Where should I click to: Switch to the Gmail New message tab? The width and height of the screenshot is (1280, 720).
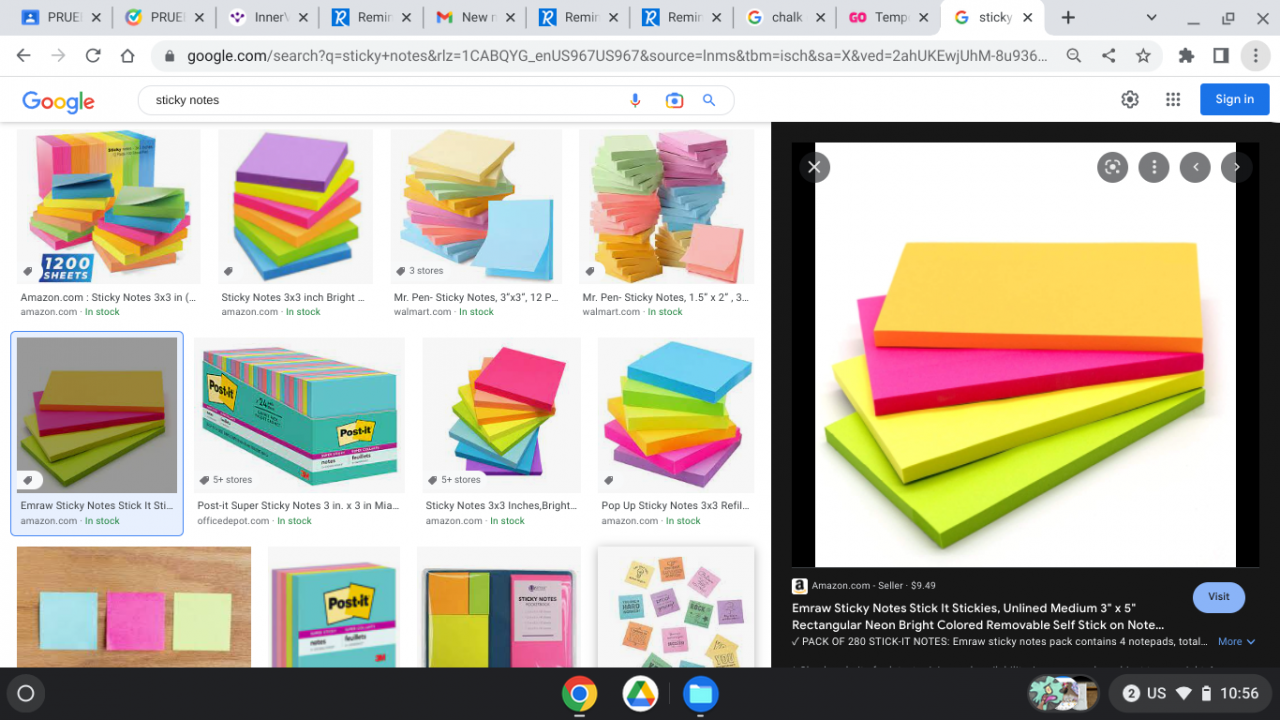474,17
